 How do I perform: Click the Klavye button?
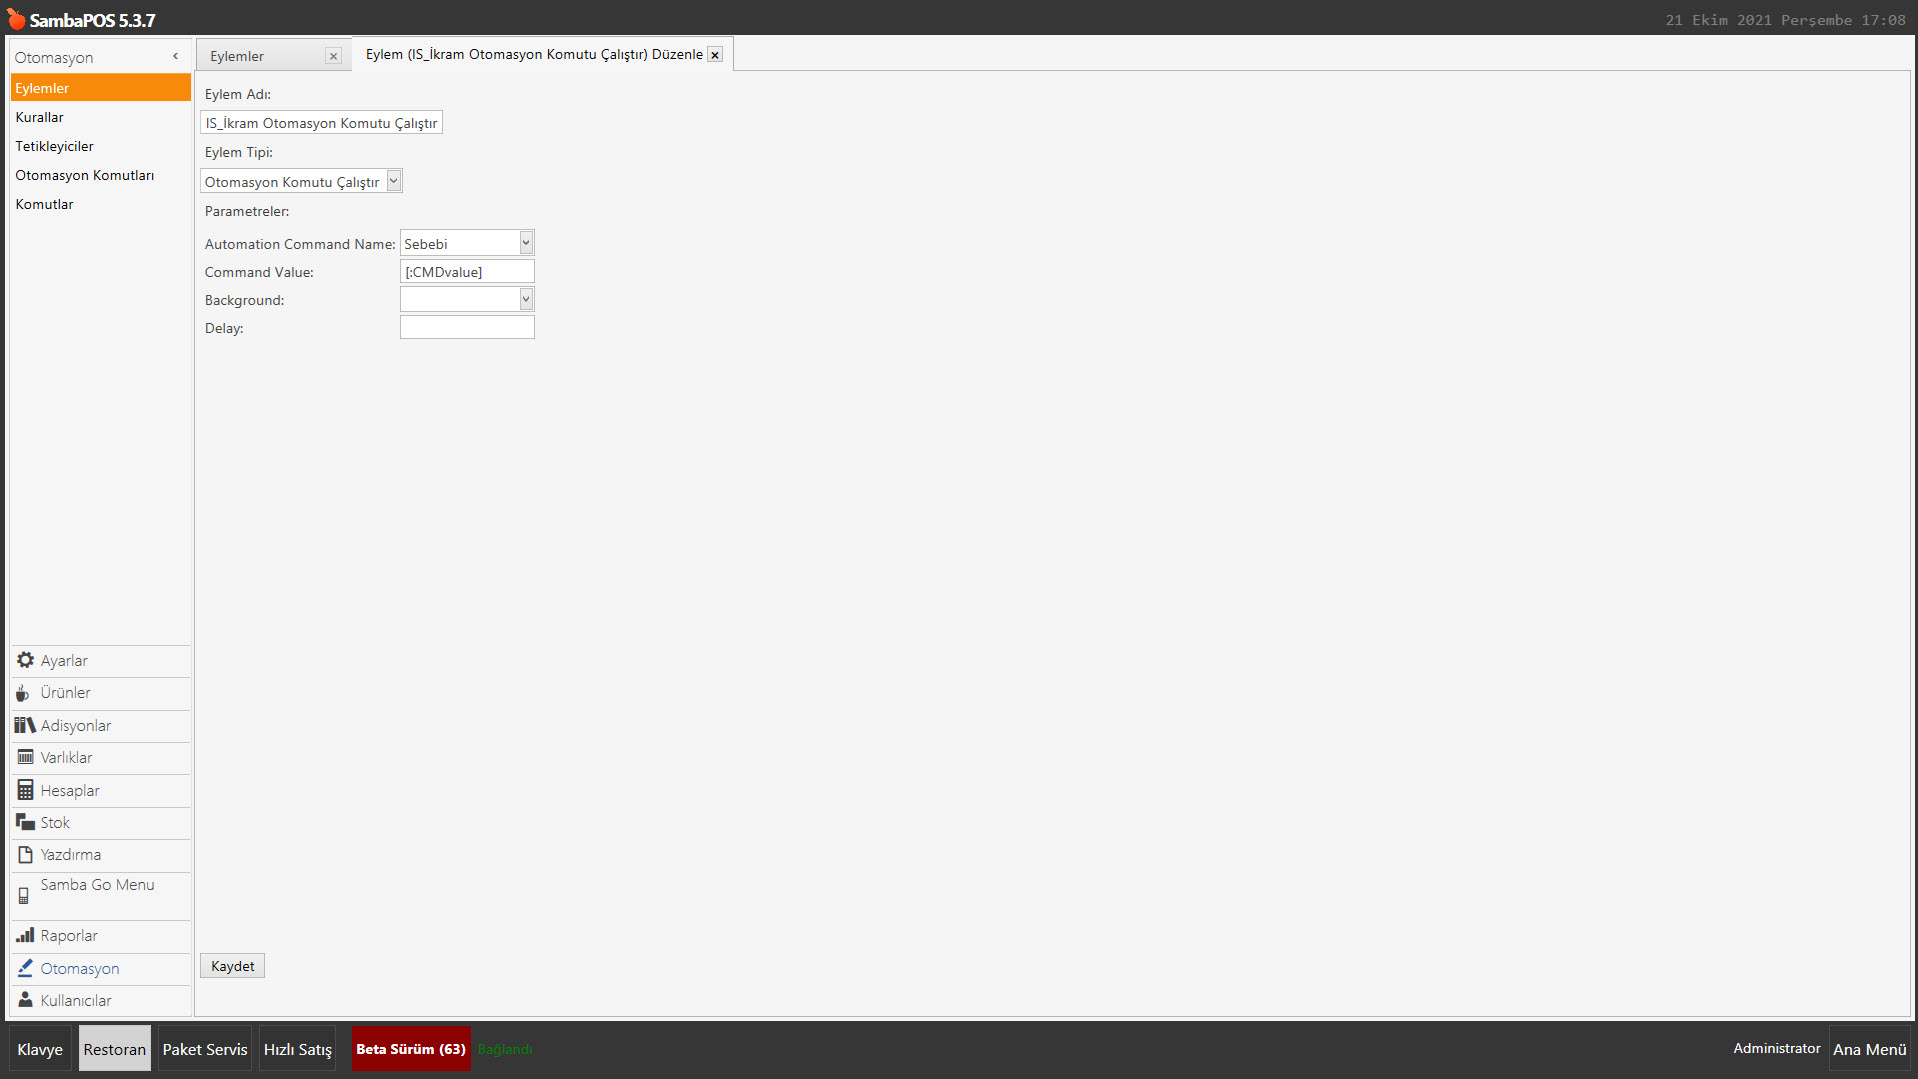pos(40,1048)
